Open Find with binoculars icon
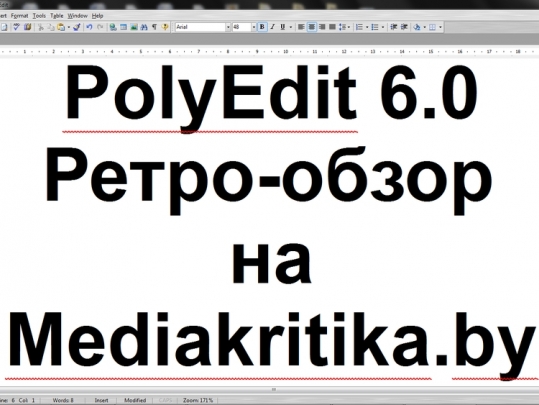 144,27
